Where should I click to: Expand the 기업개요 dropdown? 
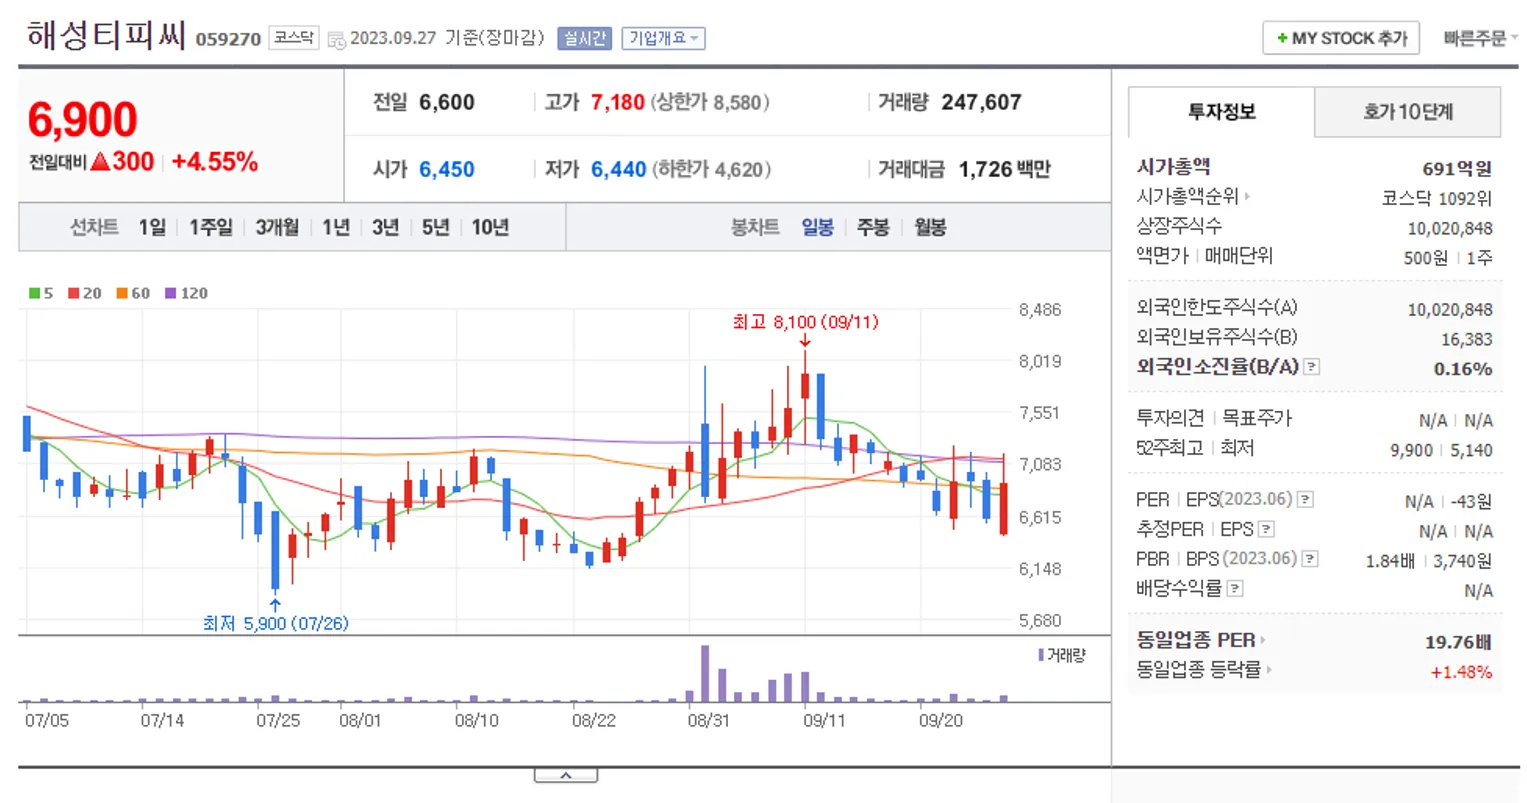click(x=664, y=38)
